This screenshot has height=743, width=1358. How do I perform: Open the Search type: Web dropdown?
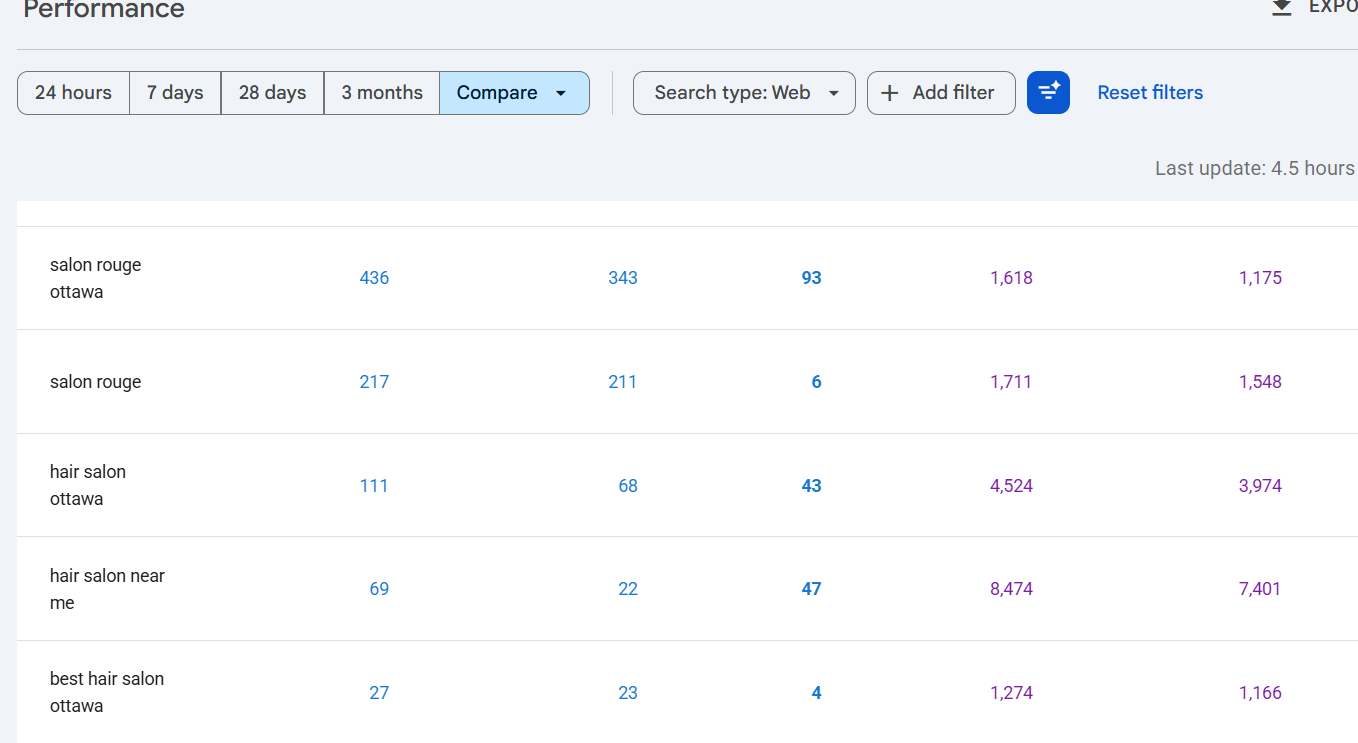(744, 93)
